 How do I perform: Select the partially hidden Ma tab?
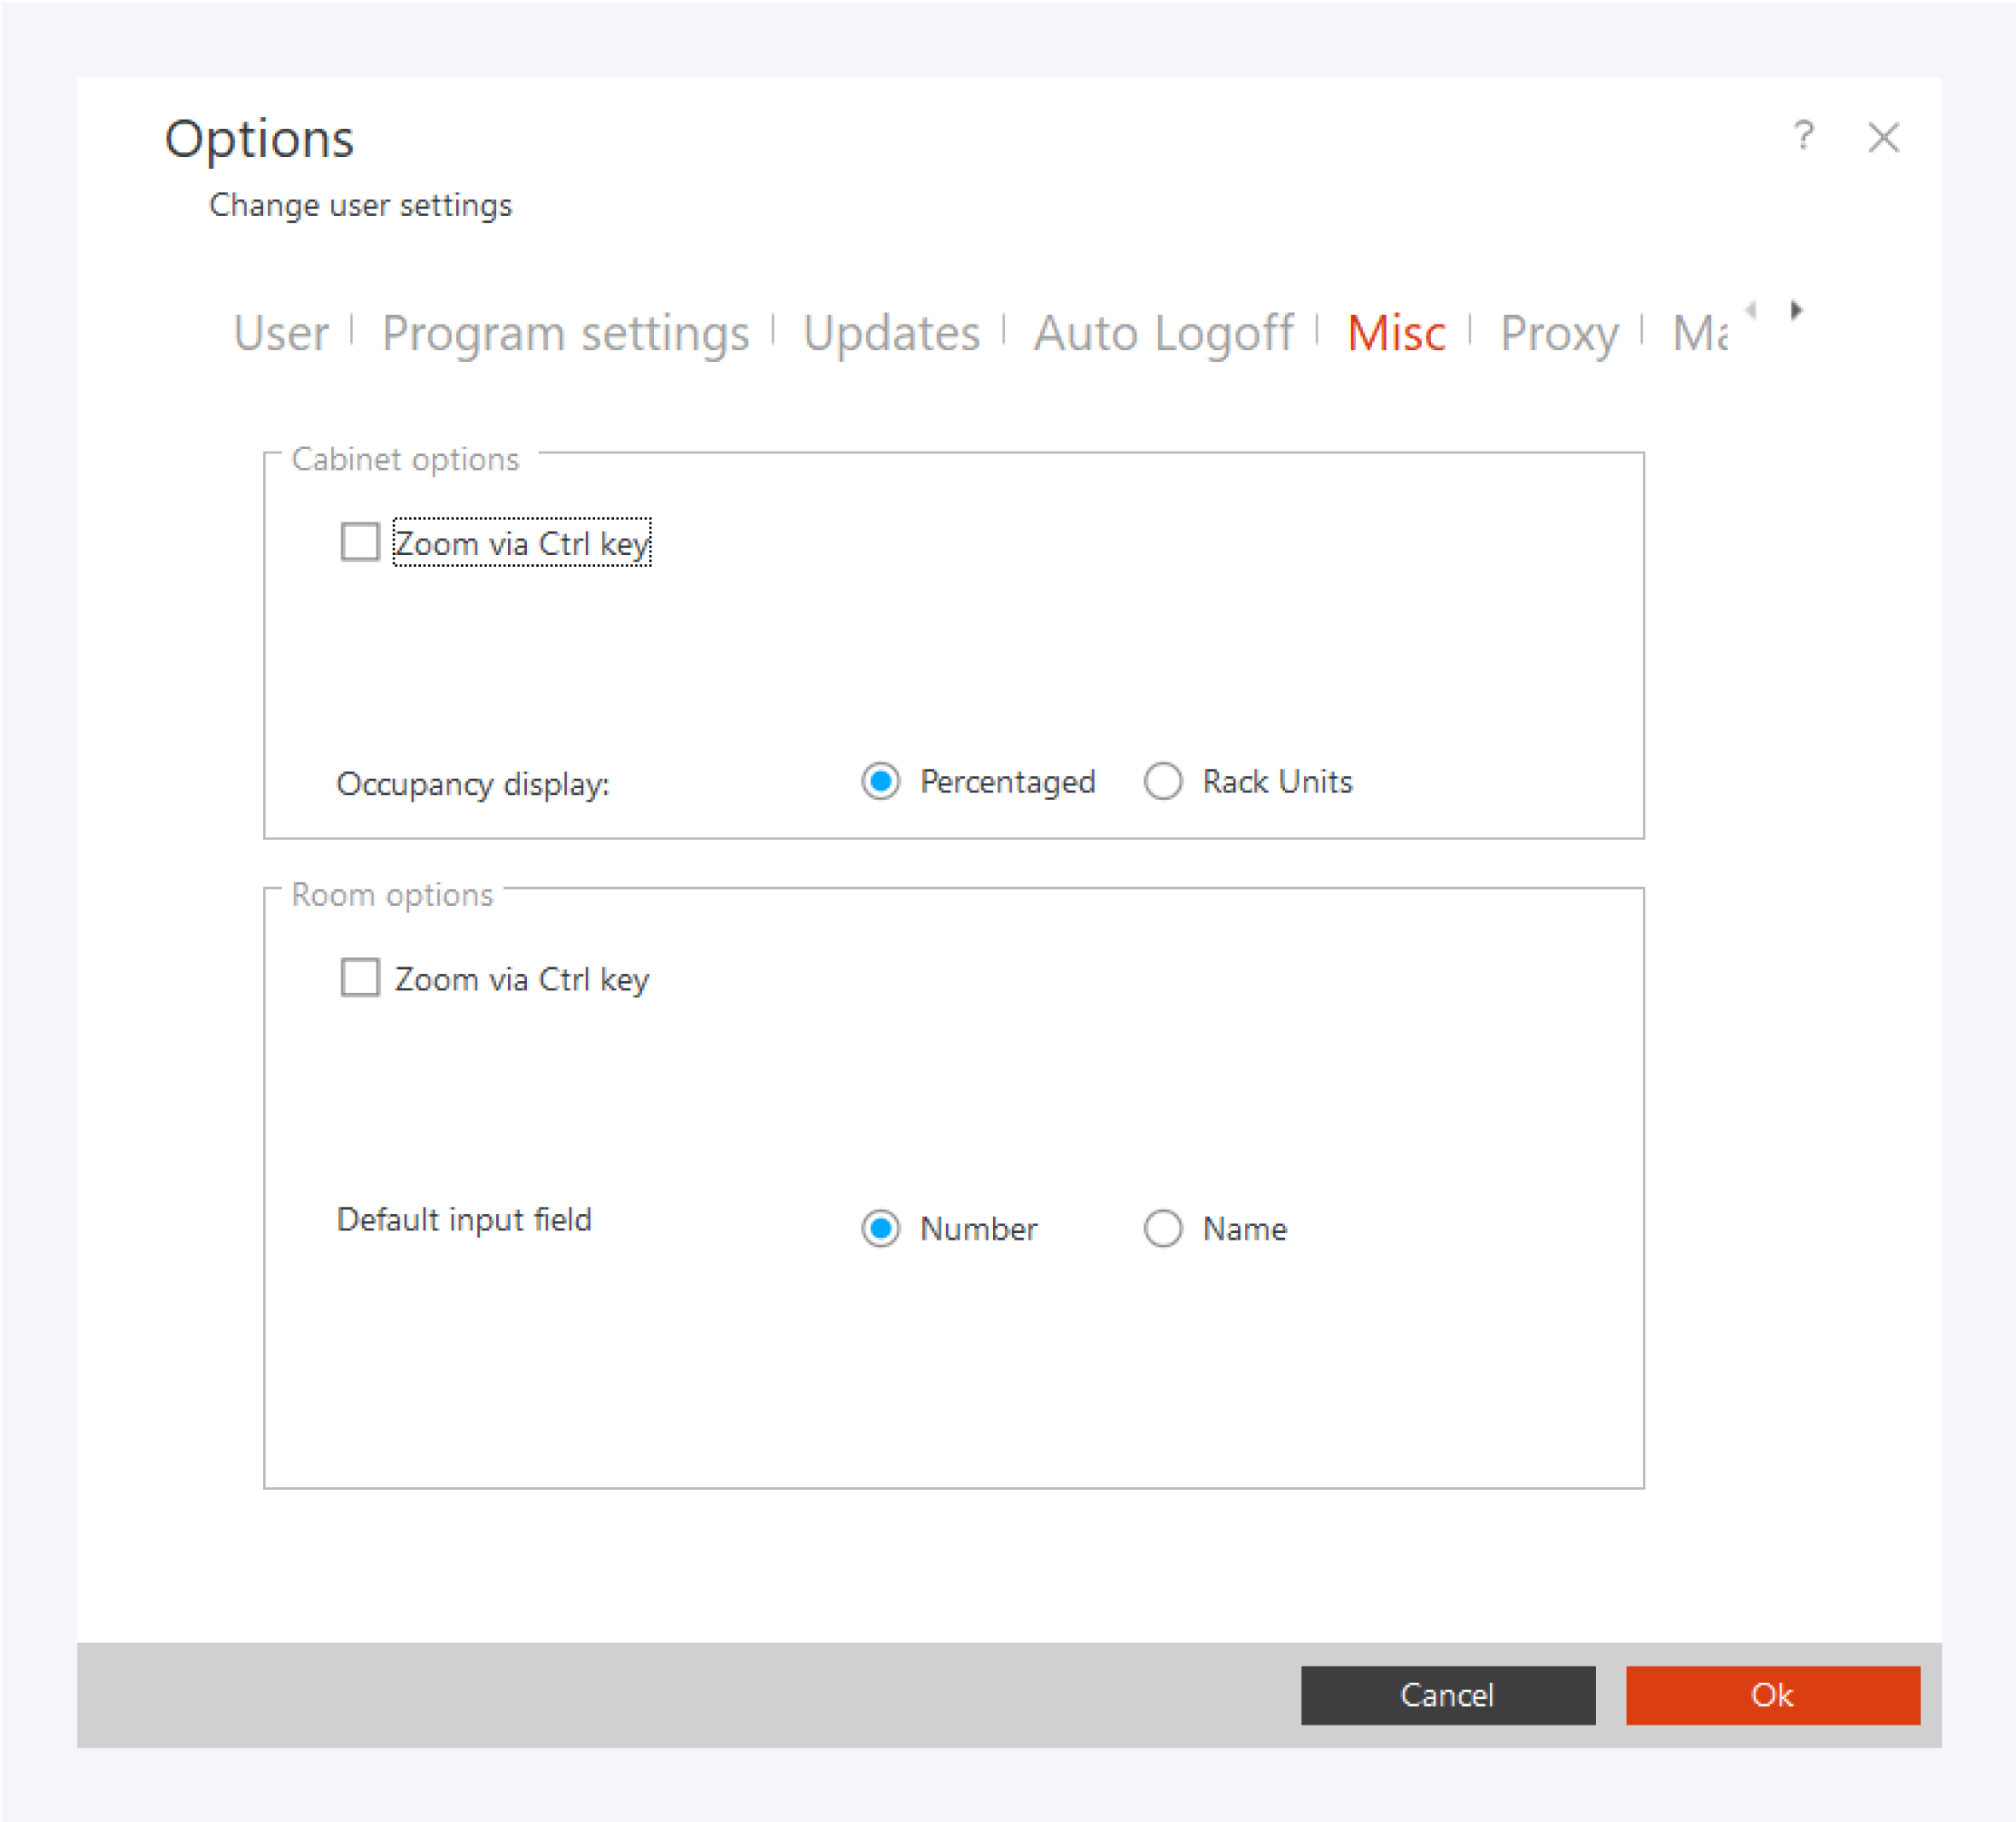click(x=1700, y=333)
